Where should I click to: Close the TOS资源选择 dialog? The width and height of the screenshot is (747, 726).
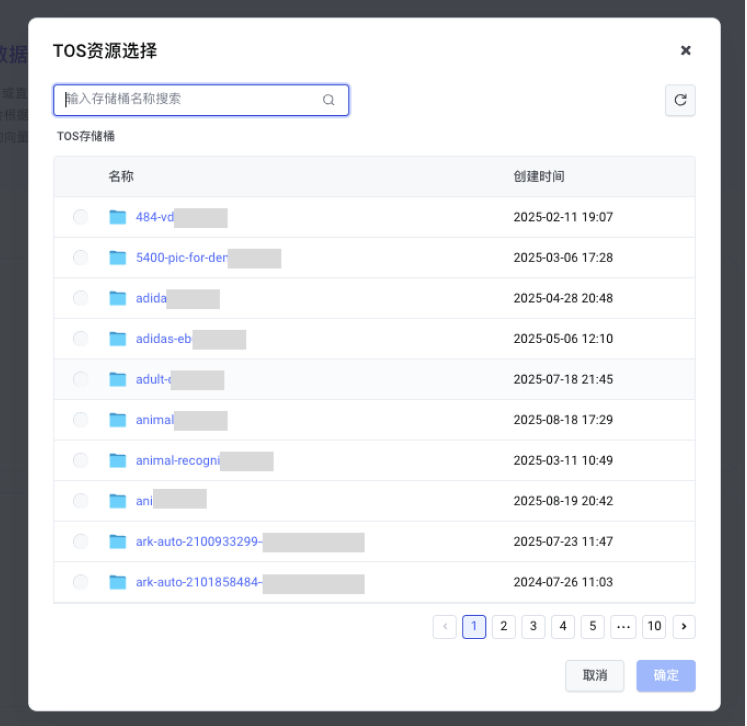pyautogui.click(x=686, y=50)
